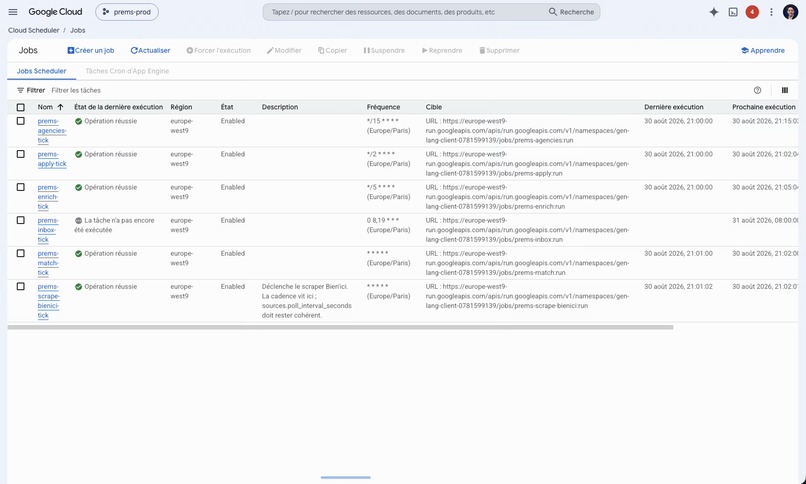Open the prems-prod project selector
The height and width of the screenshot is (484, 806).
pyautogui.click(x=127, y=12)
